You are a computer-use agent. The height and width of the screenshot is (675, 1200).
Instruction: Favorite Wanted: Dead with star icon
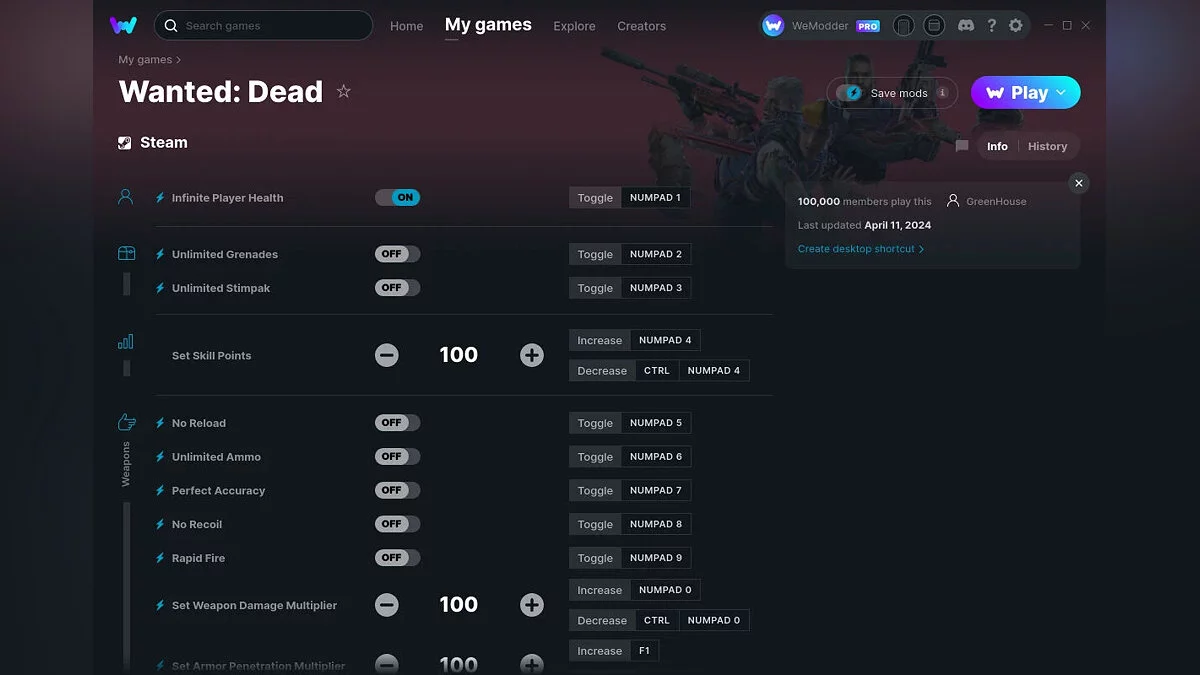point(344,91)
